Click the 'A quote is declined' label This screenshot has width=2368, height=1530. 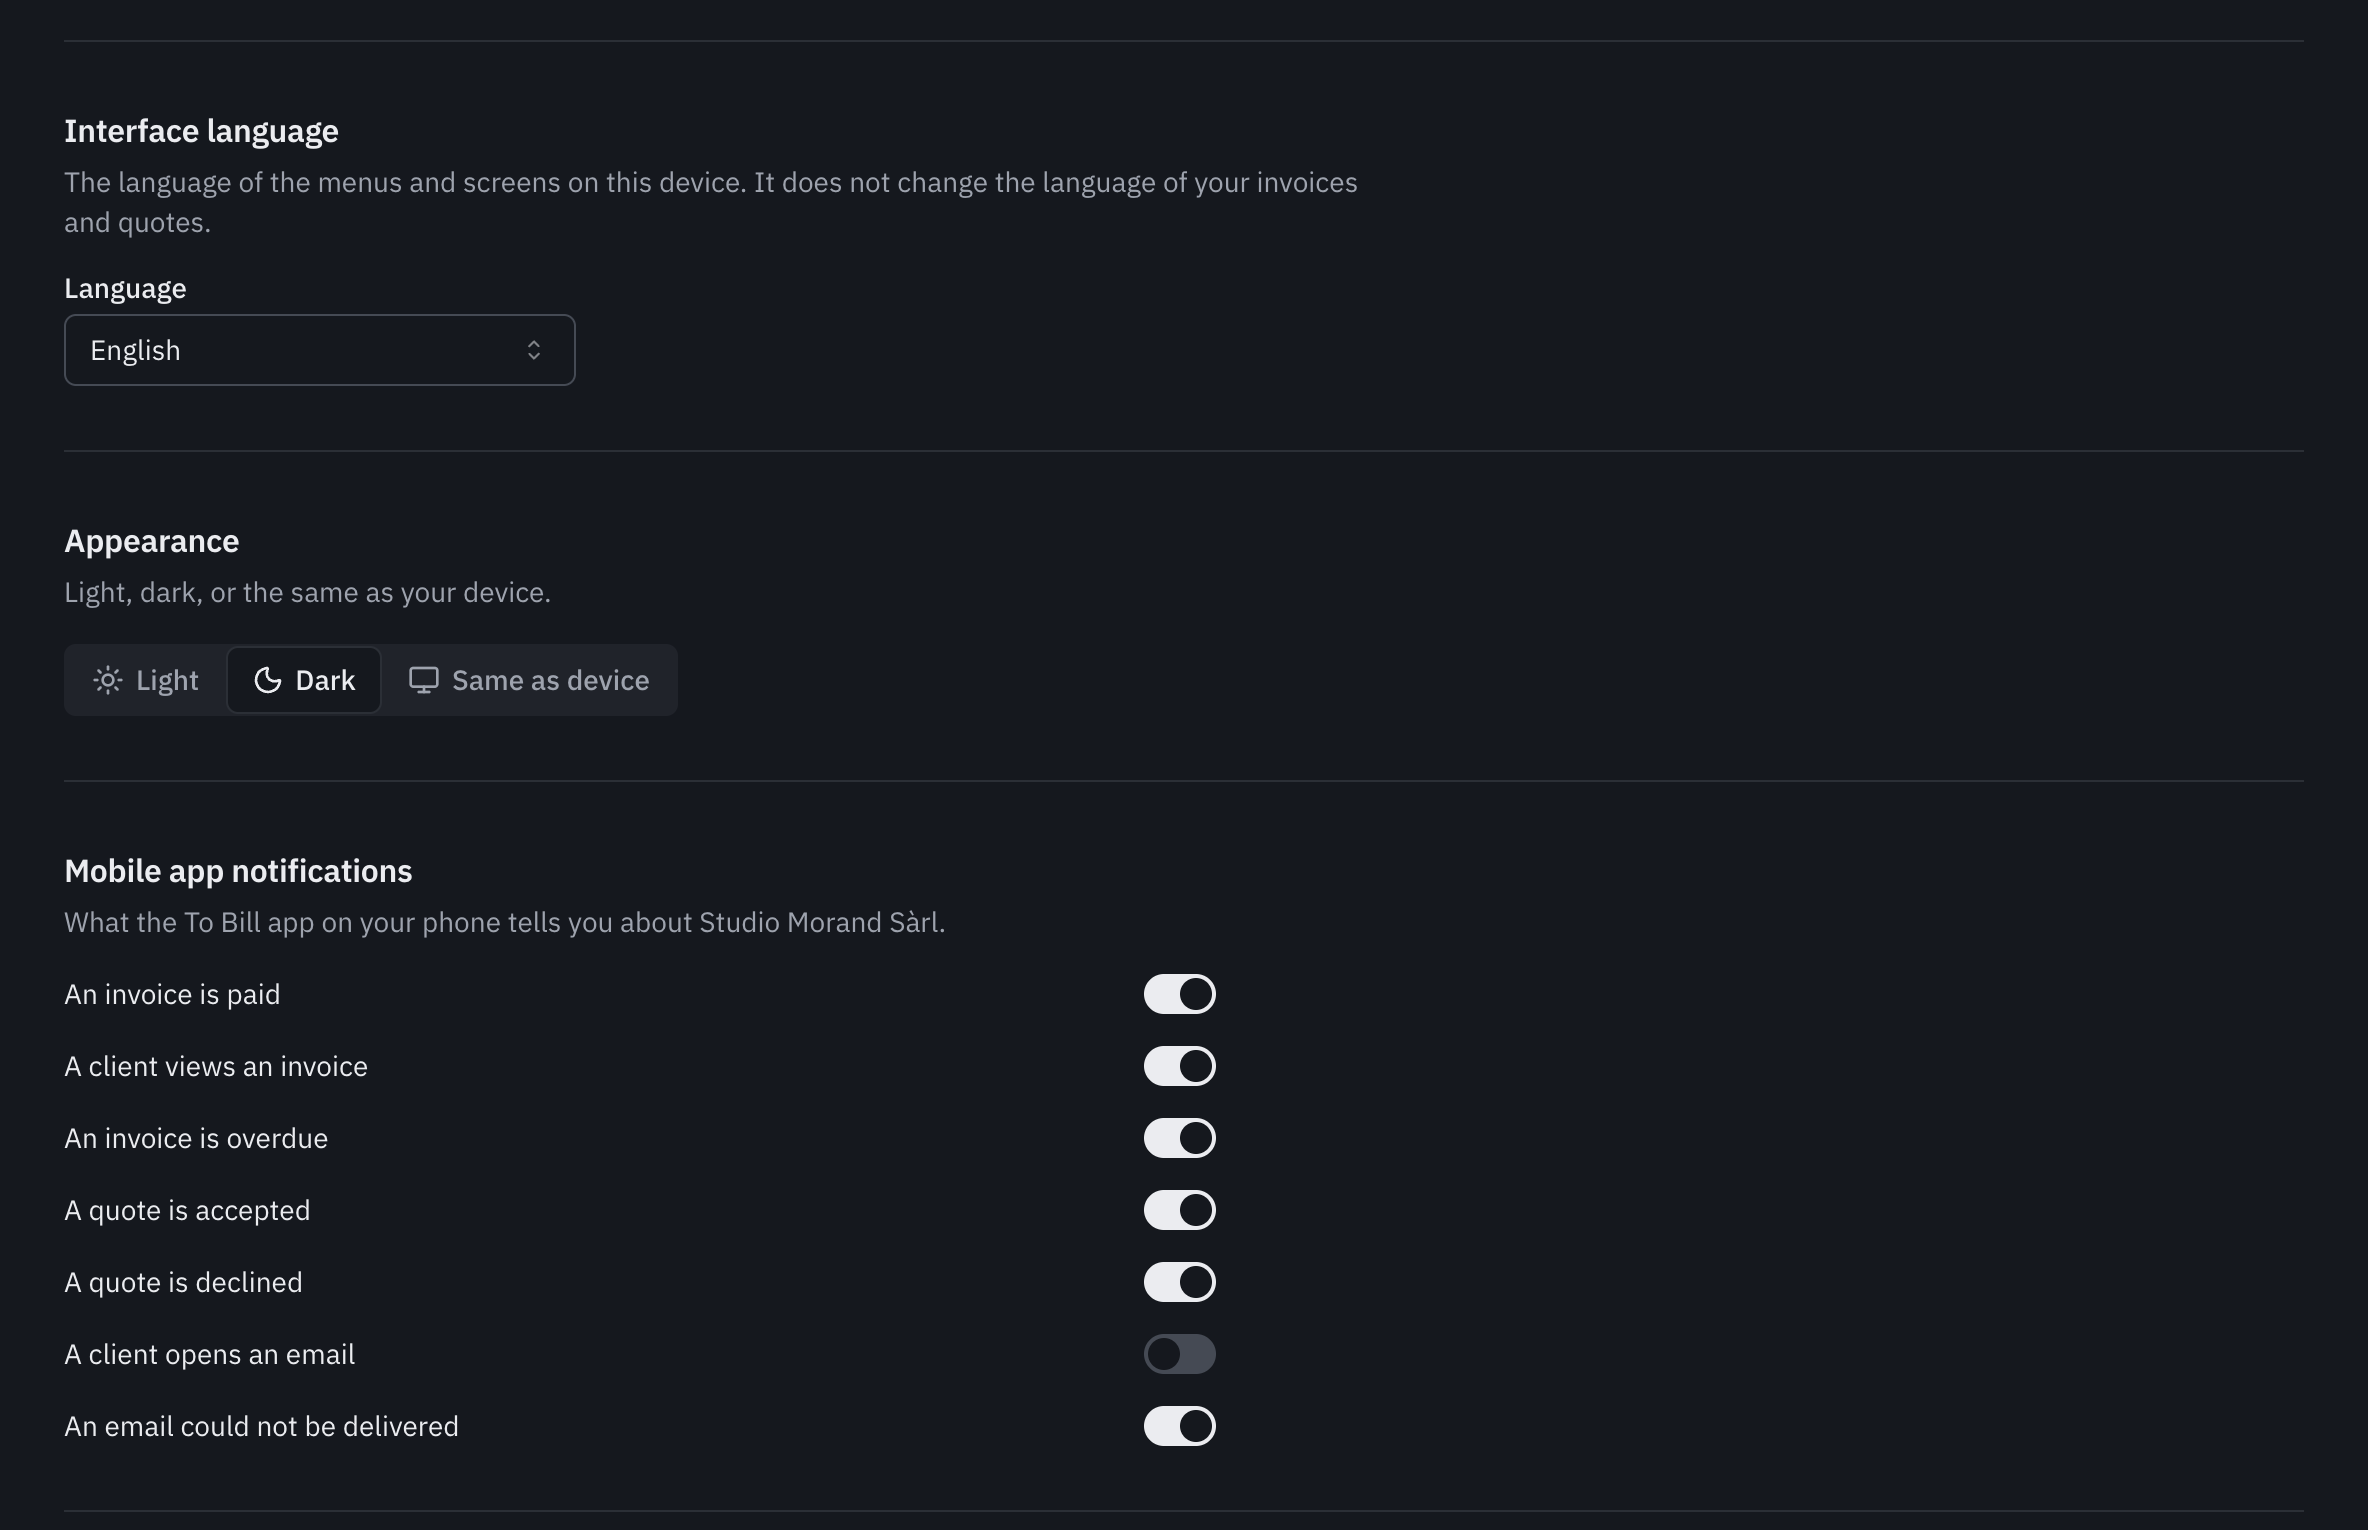pos(183,1282)
